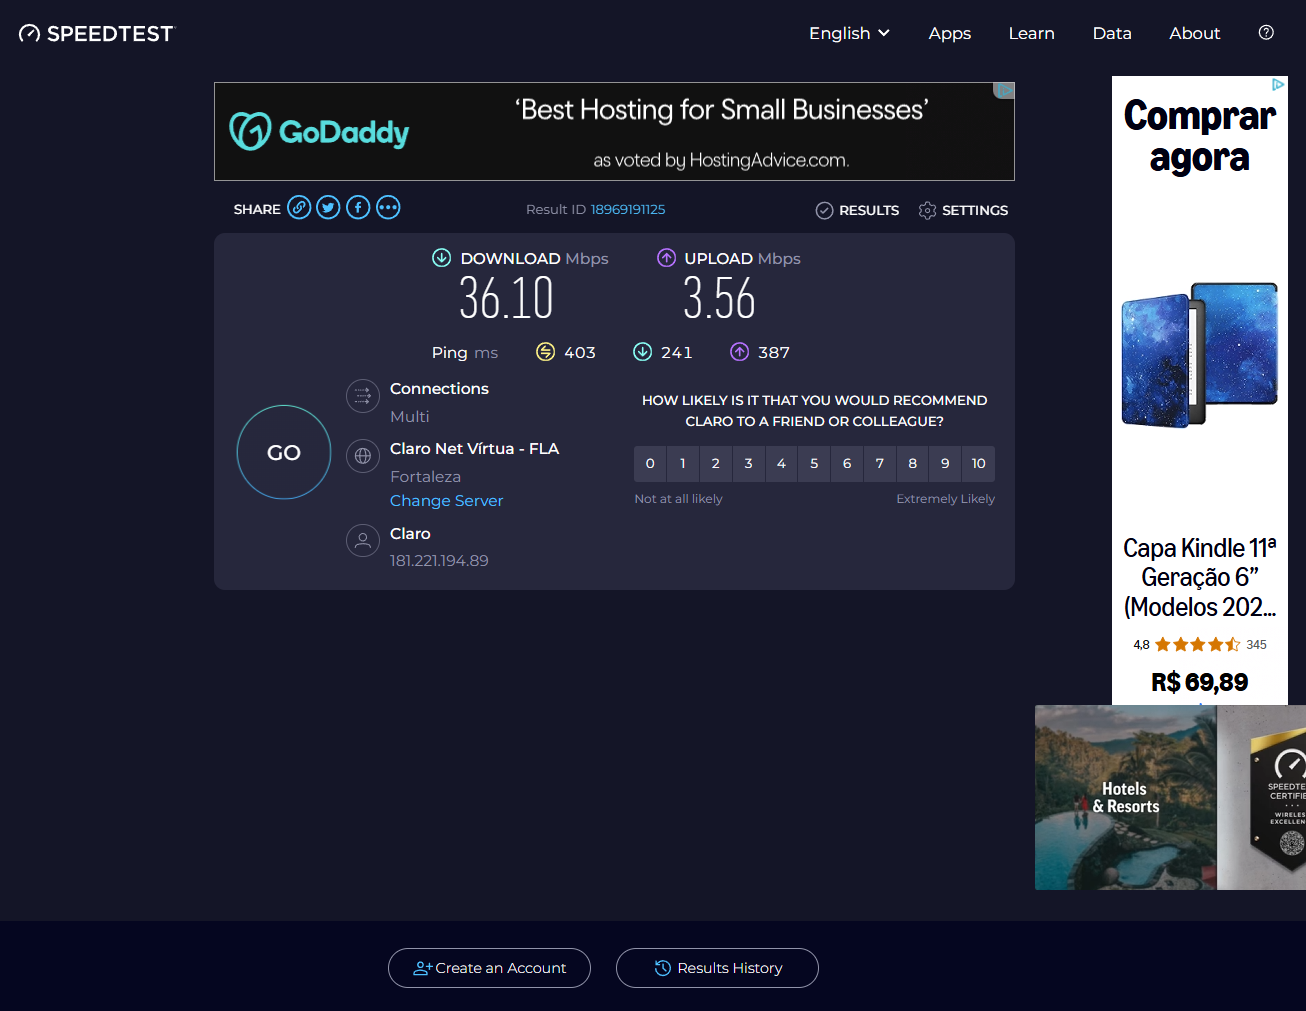Open the Settings page
The image size is (1306, 1011).
[x=963, y=210]
